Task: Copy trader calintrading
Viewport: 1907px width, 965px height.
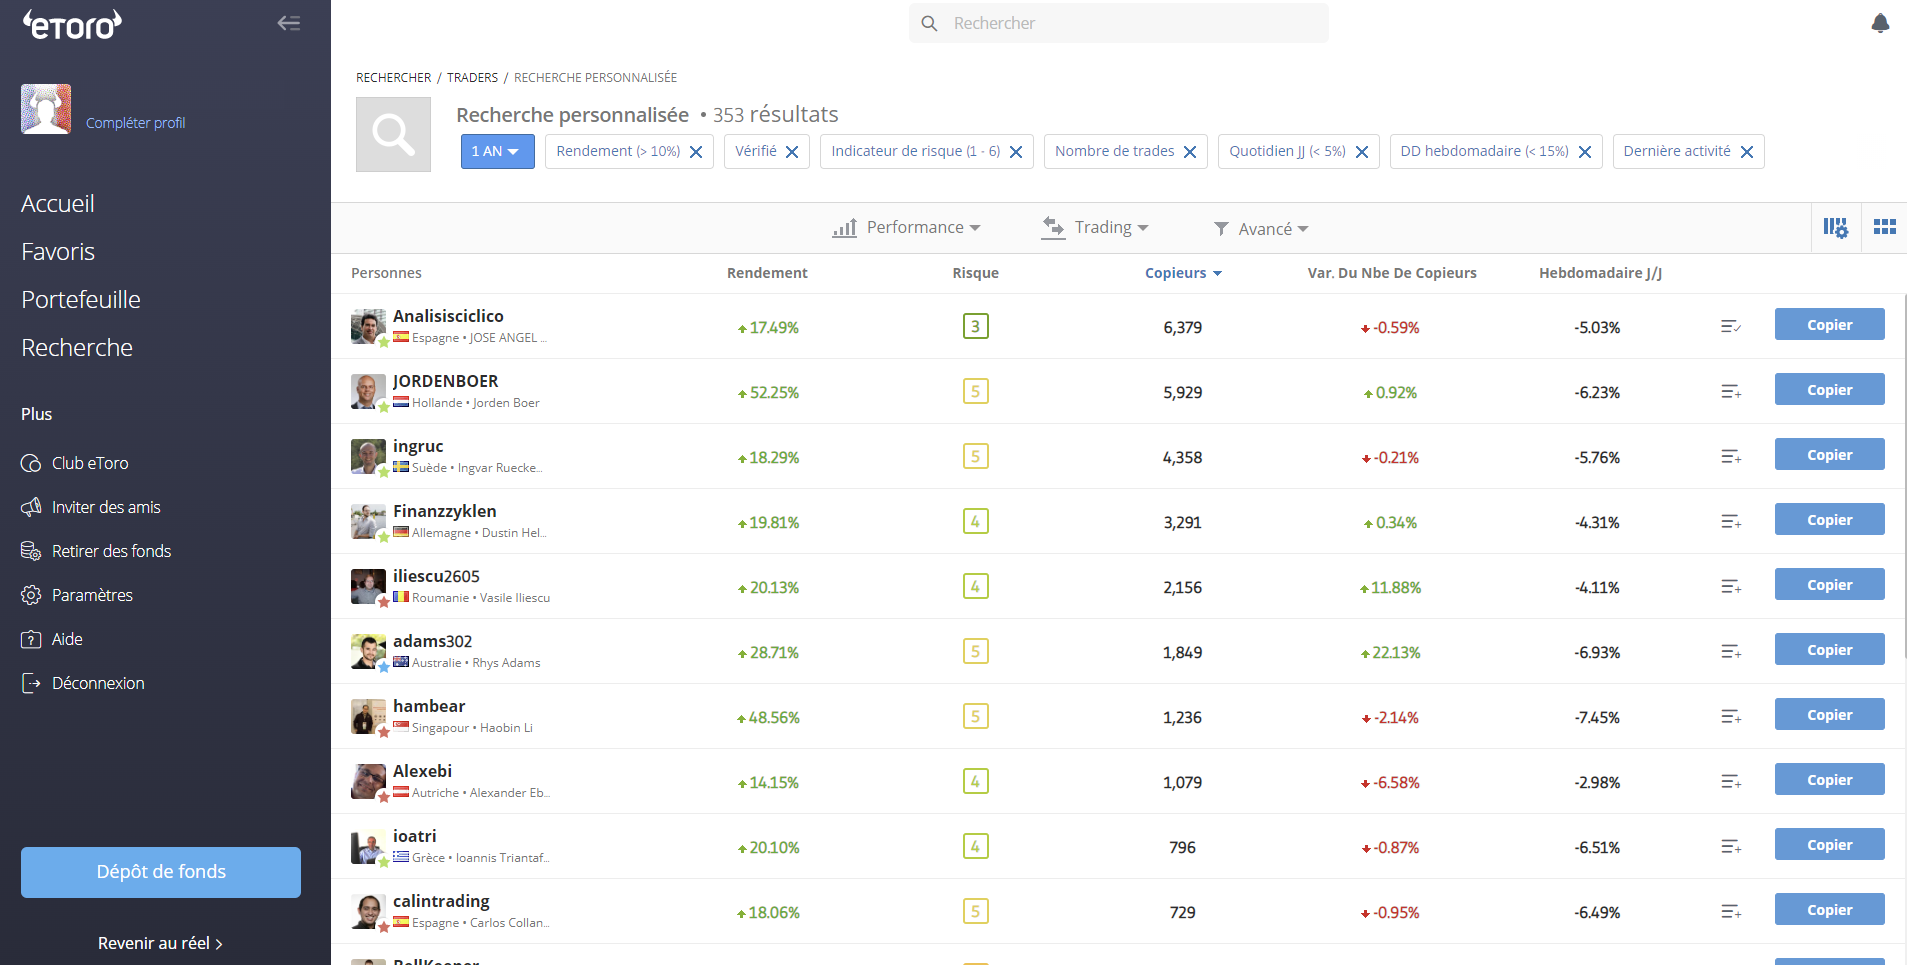Action: (1830, 910)
